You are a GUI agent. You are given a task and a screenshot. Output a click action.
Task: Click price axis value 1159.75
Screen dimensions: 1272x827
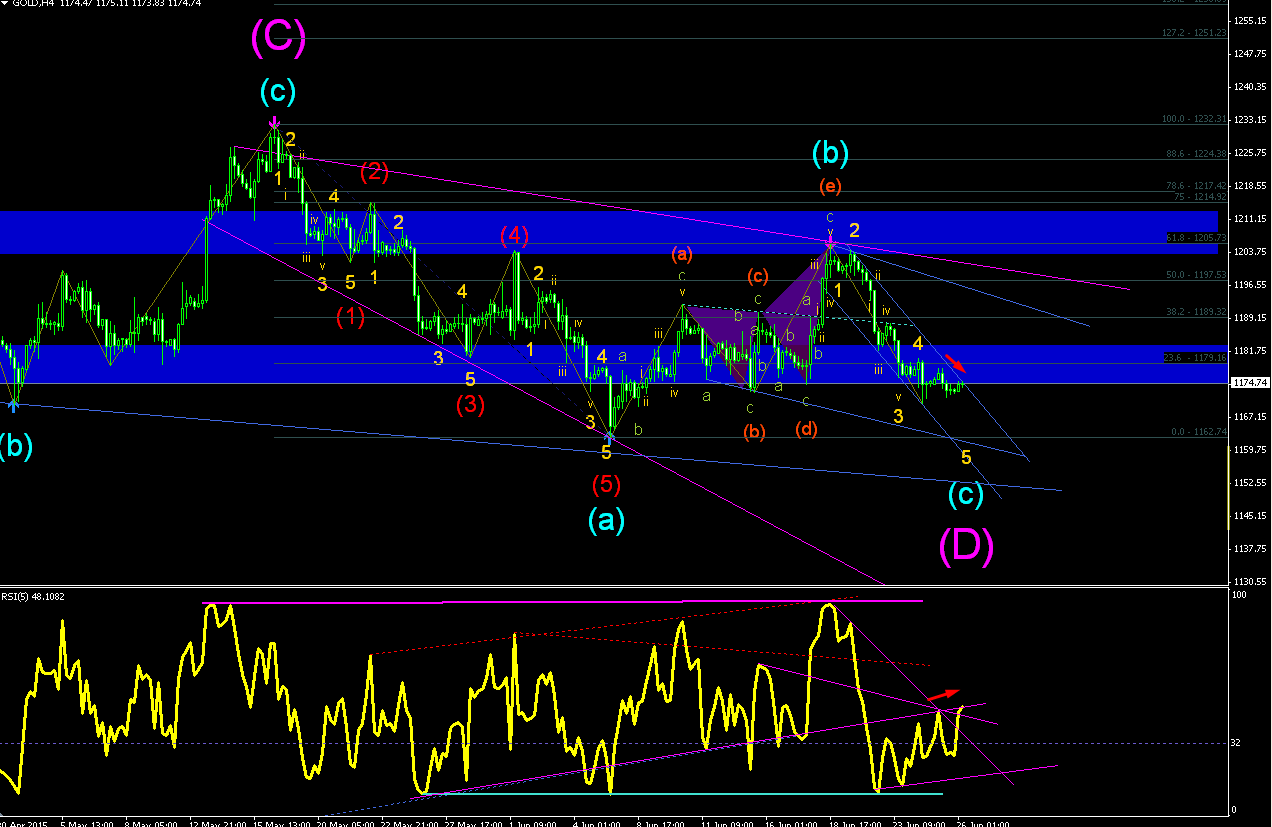[x=1250, y=450]
